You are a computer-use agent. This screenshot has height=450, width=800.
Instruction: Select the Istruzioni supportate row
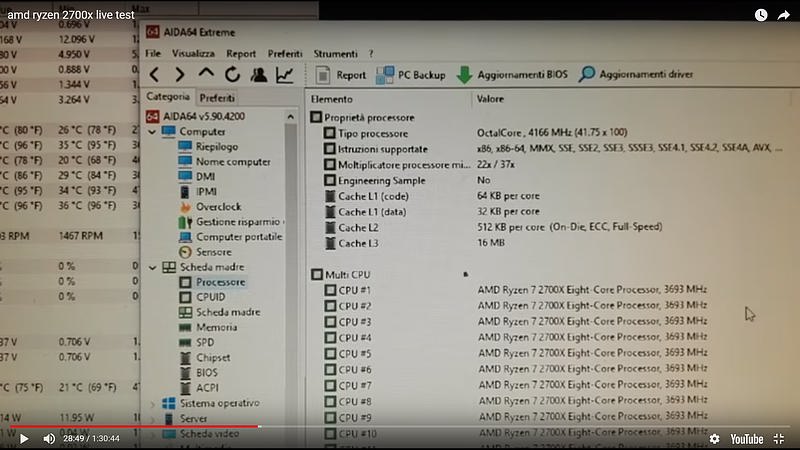click(553, 149)
